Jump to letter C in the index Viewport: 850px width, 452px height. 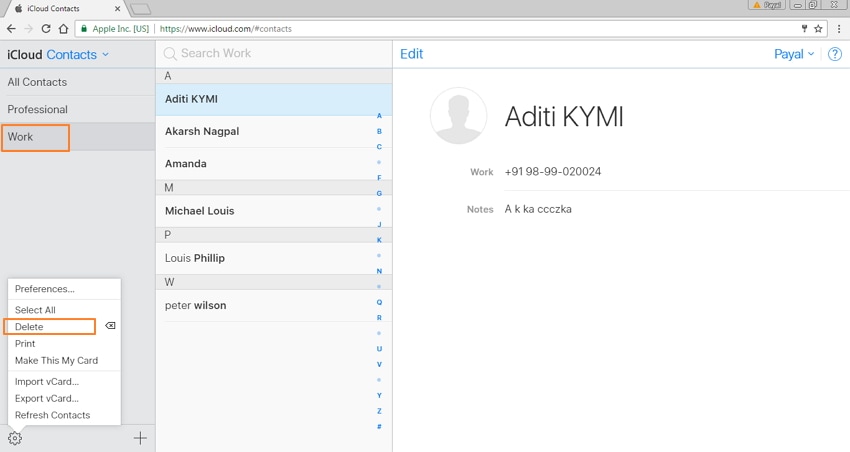pyautogui.click(x=379, y=147)
